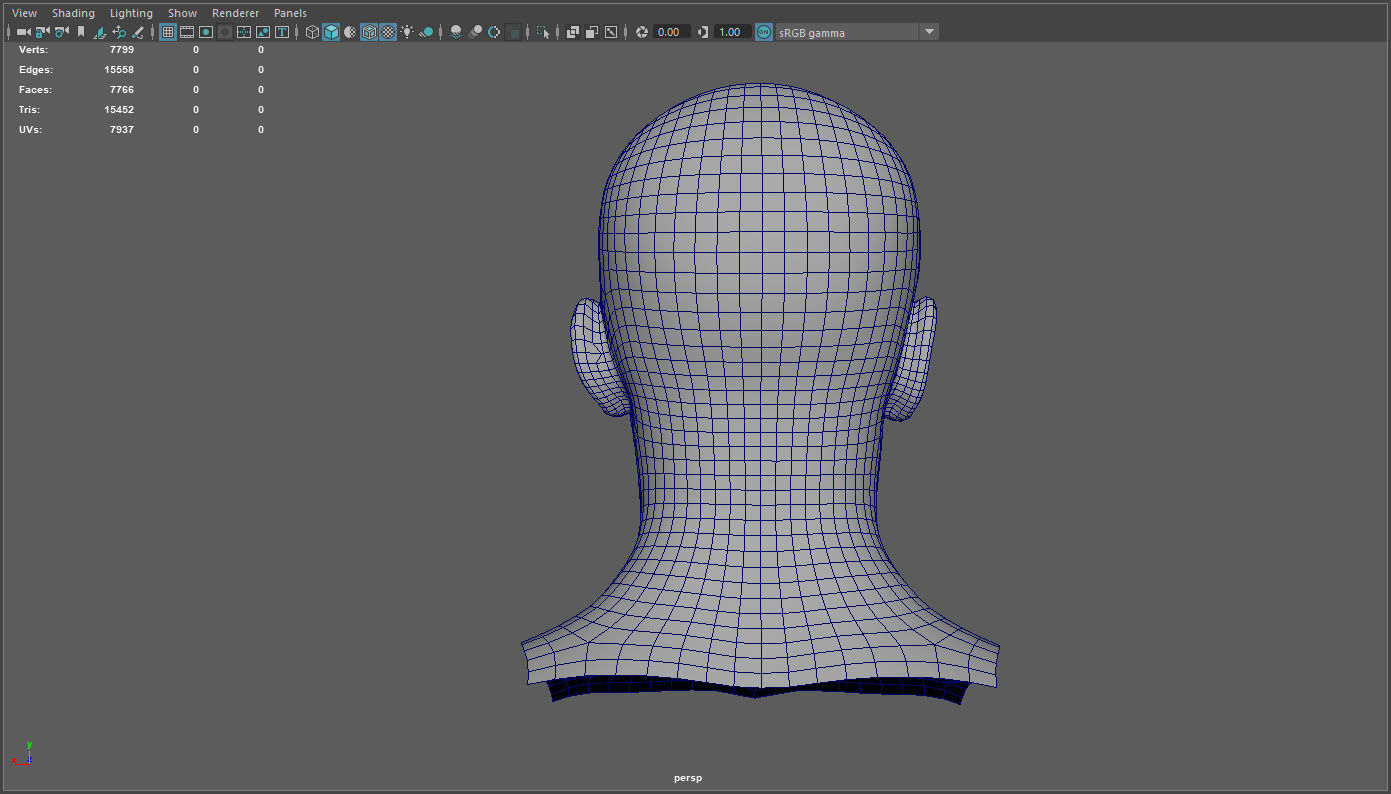This screenshot has height=794, width=1391.
Task: Open the View menu
Action: coord(24,13)
